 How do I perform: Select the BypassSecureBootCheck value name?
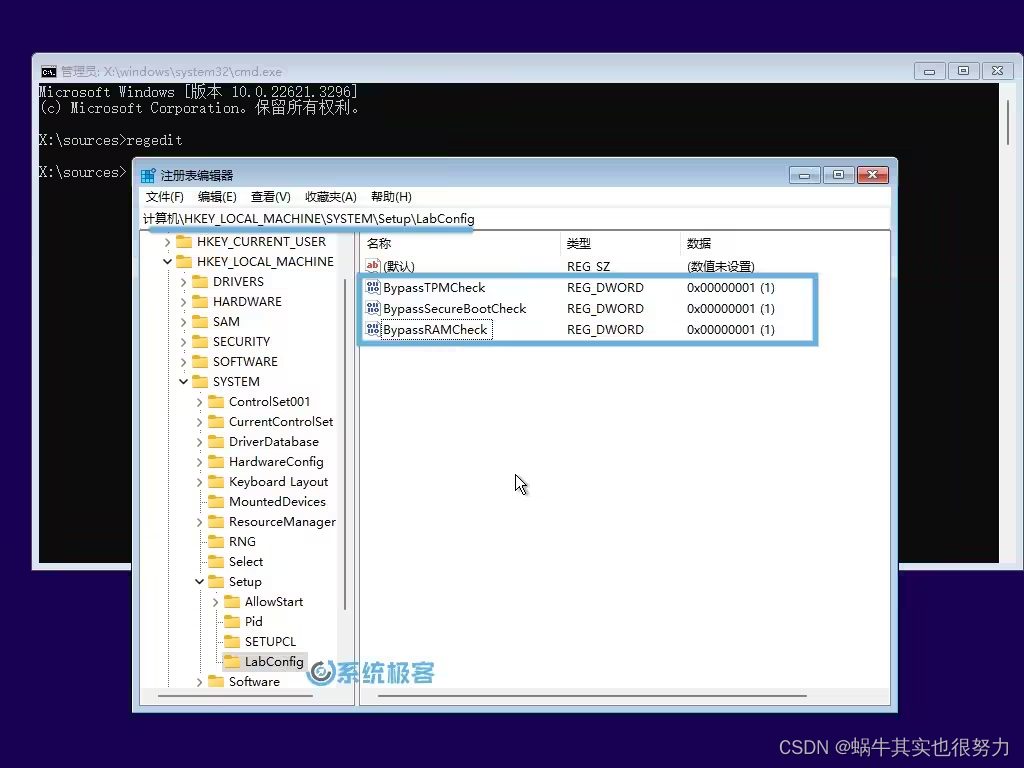point(455,308)
